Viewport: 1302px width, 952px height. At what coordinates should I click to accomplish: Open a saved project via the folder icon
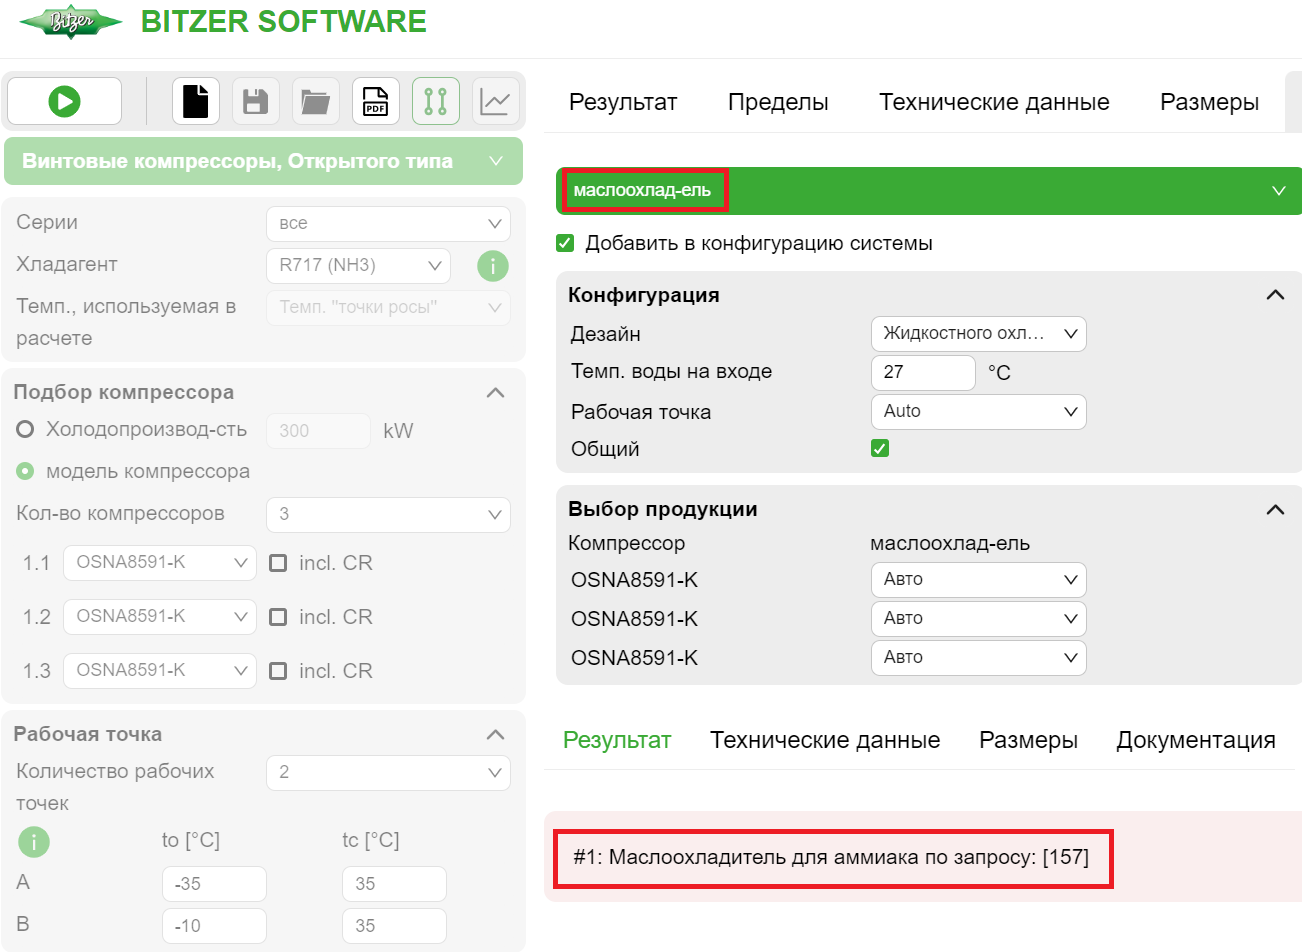(x=316, y=101)
